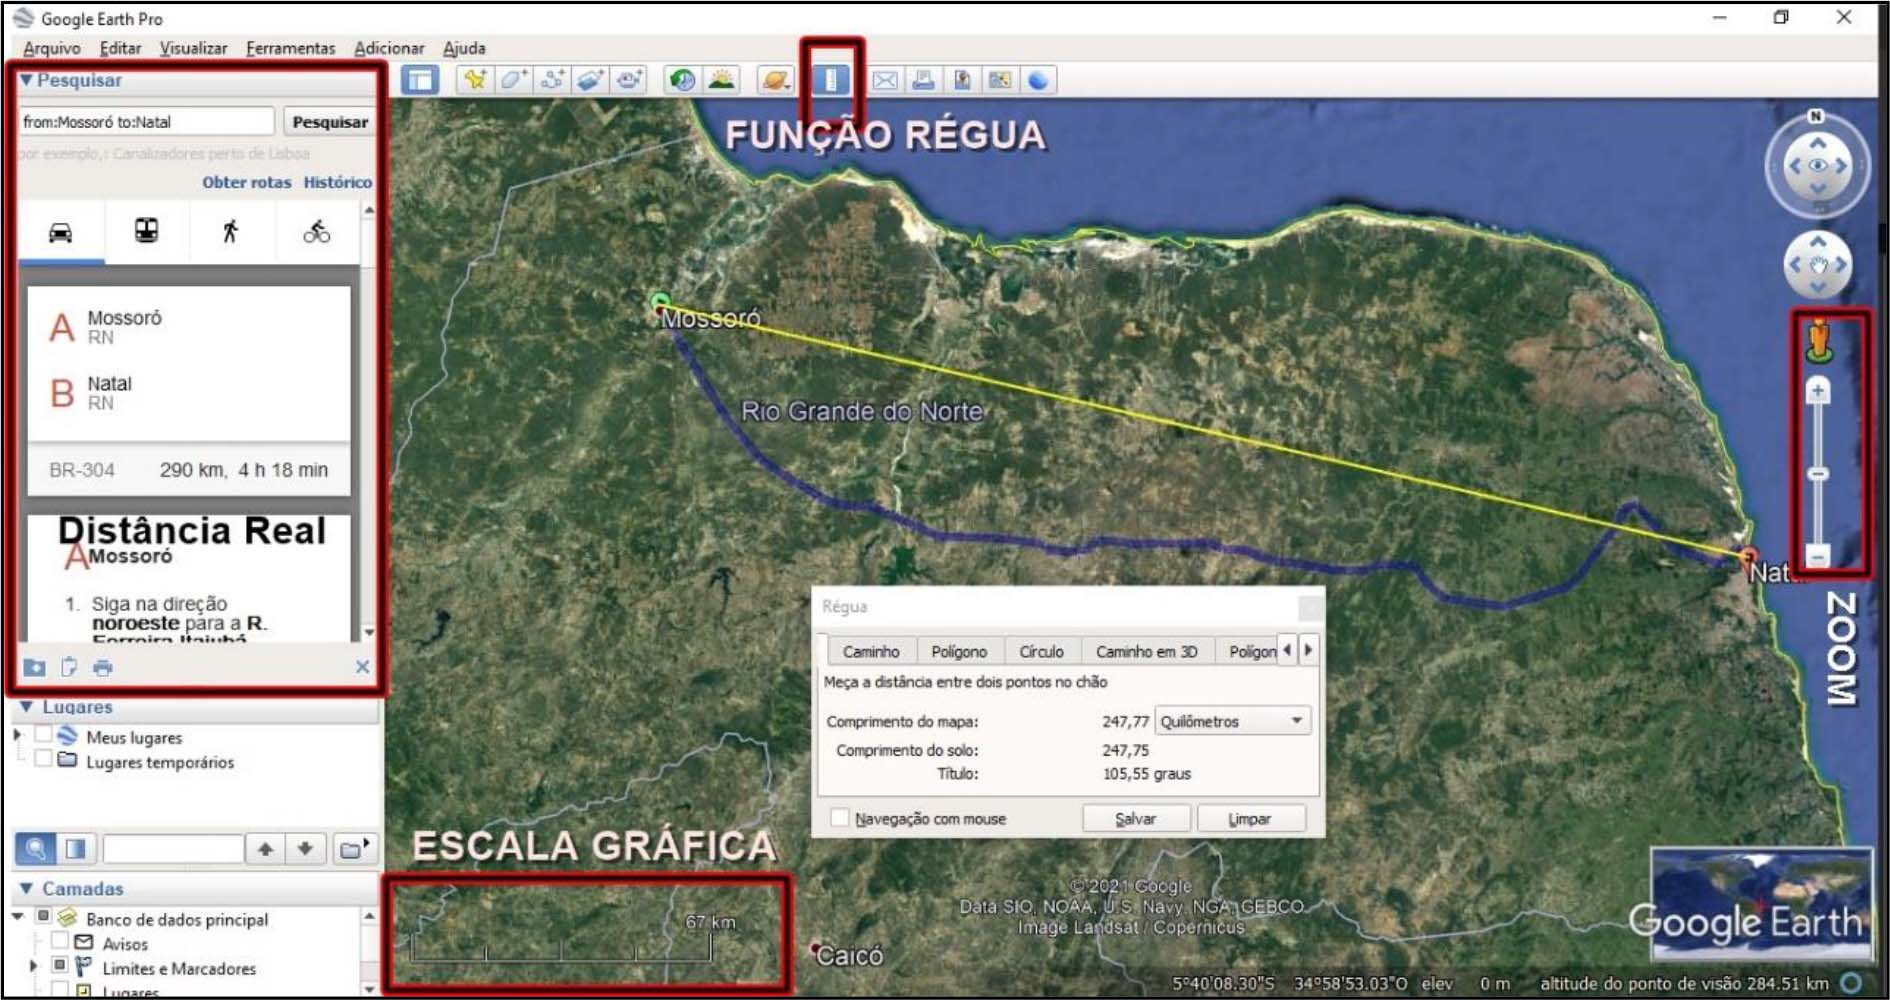Collapse the Camadas panel
This screenshot has height=1000, width=1890.
pos(27,888)
